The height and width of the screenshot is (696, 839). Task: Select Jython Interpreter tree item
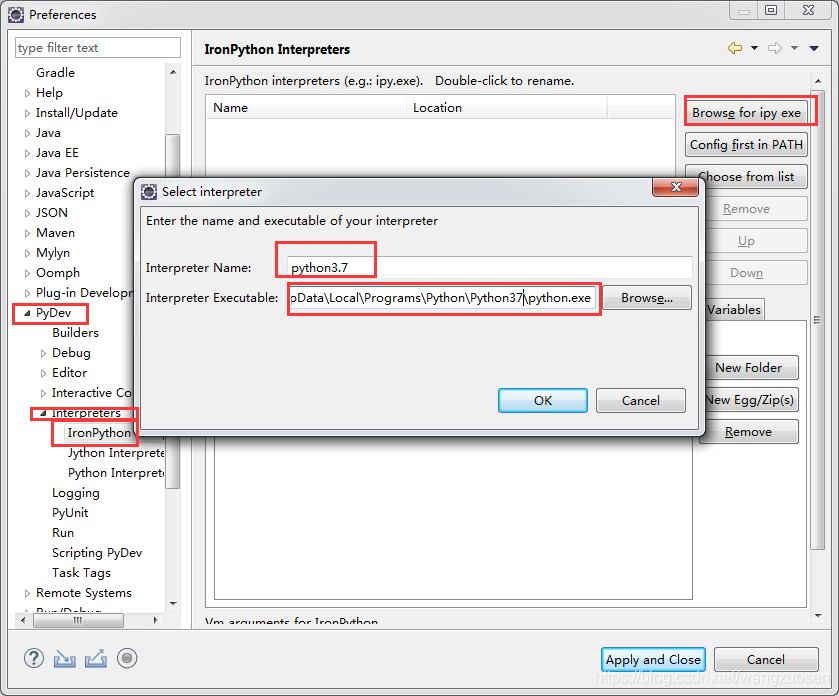coord(116,453)
